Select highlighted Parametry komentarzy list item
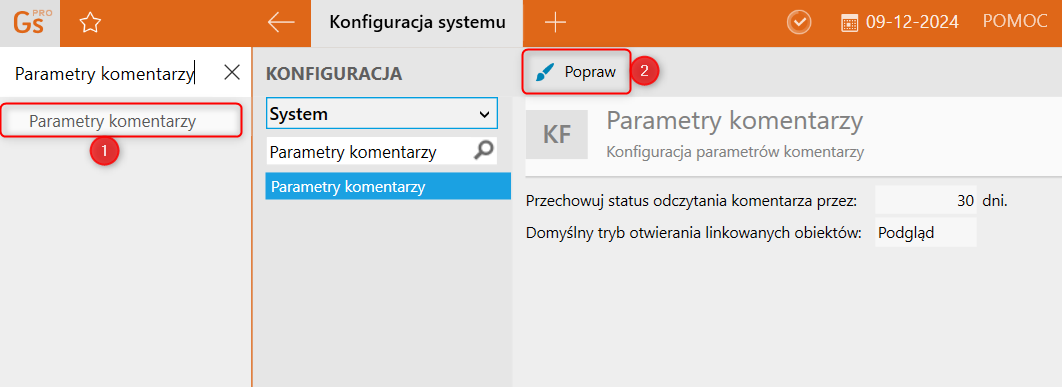 (x=388, y=186)
